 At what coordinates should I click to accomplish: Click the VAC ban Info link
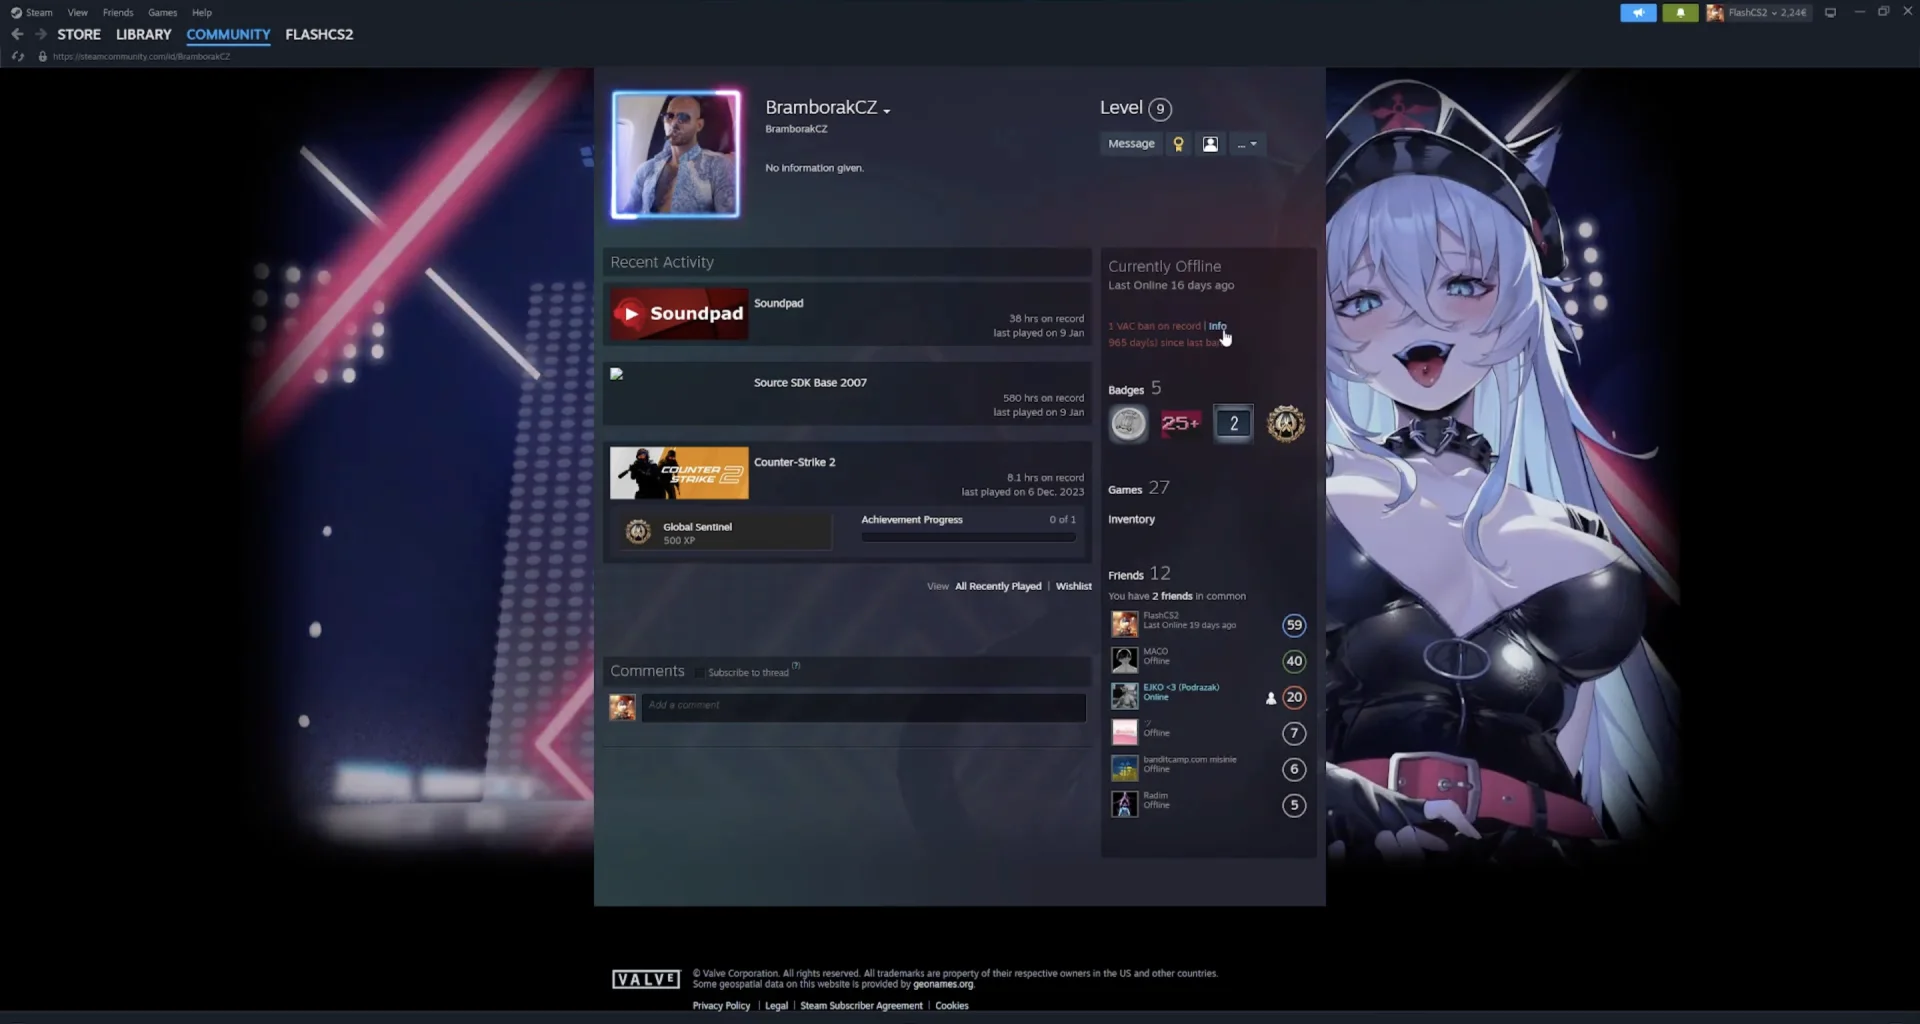pos(1217,326)
